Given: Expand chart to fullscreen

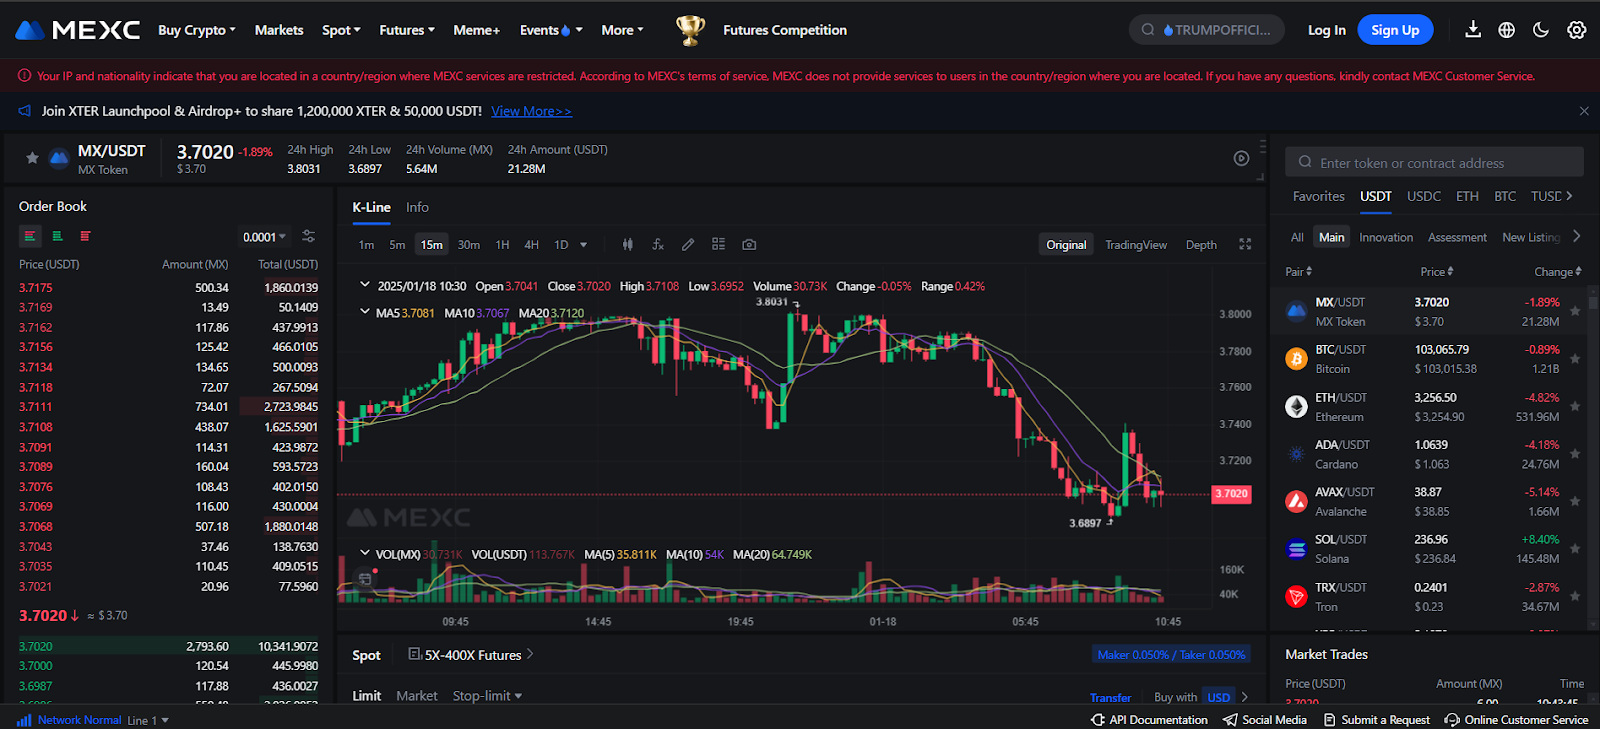Looking at the screenshot, I should click(x=1245, y=244).
